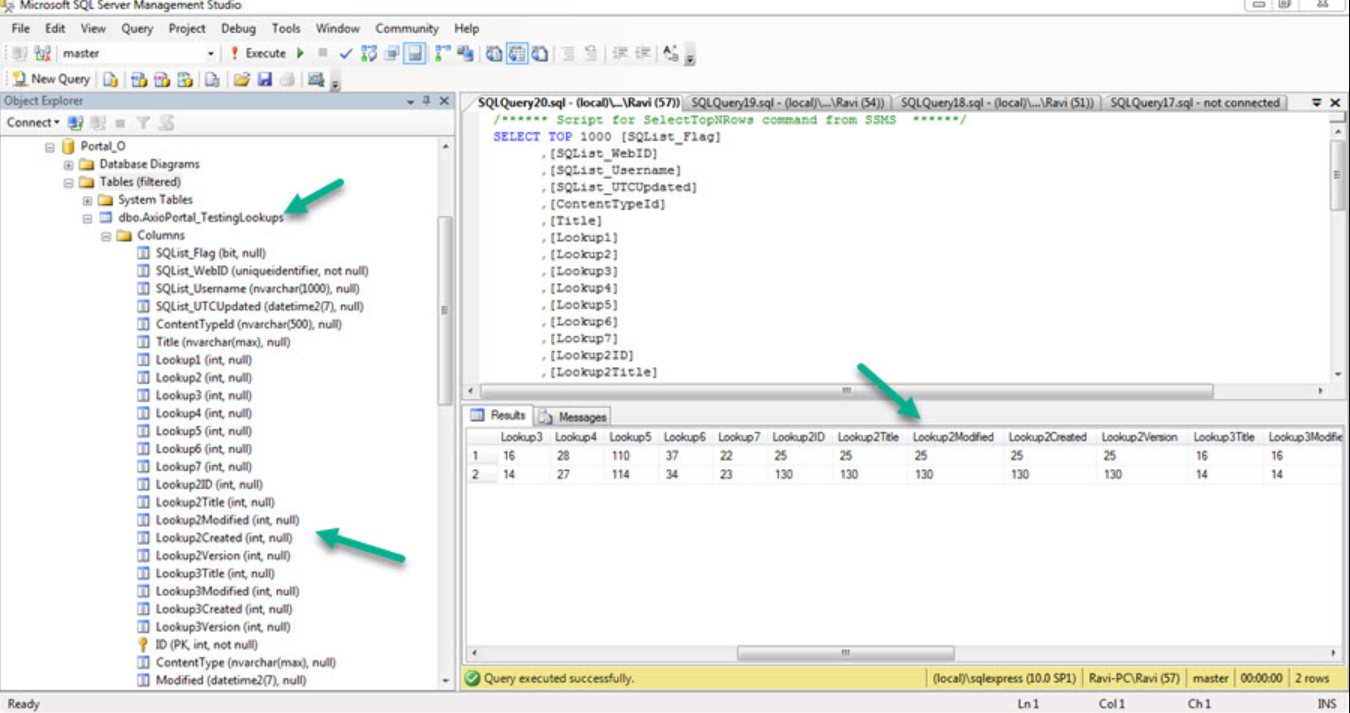Click the Object Explorer filter funnel icon

click(x=144, y=122)
